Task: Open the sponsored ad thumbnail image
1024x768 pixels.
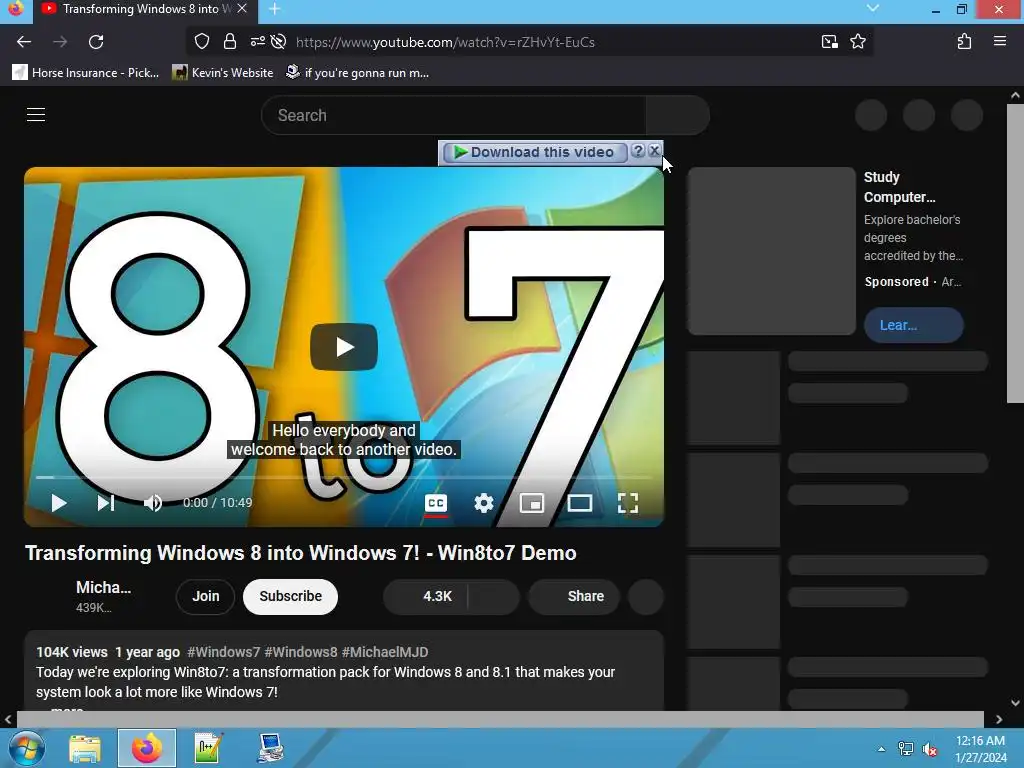Action: pyautogui.click(x=772, y=251)
